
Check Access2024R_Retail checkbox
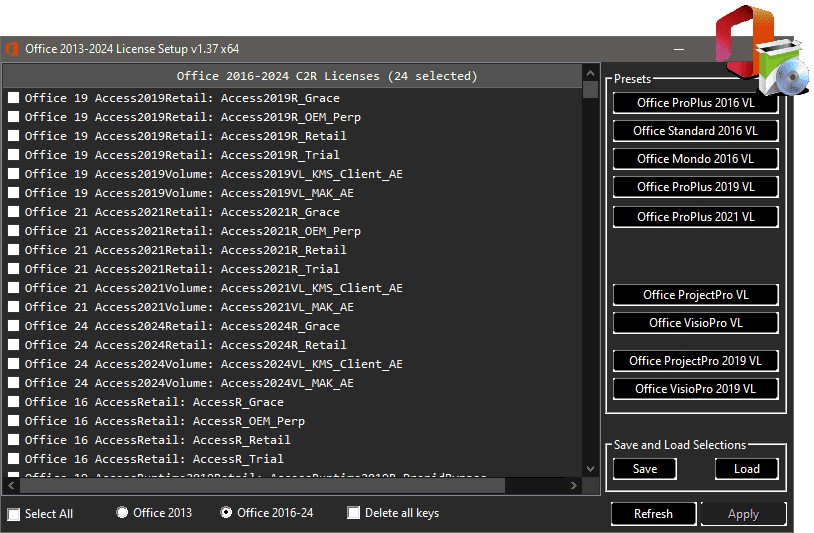coord(13,345)
